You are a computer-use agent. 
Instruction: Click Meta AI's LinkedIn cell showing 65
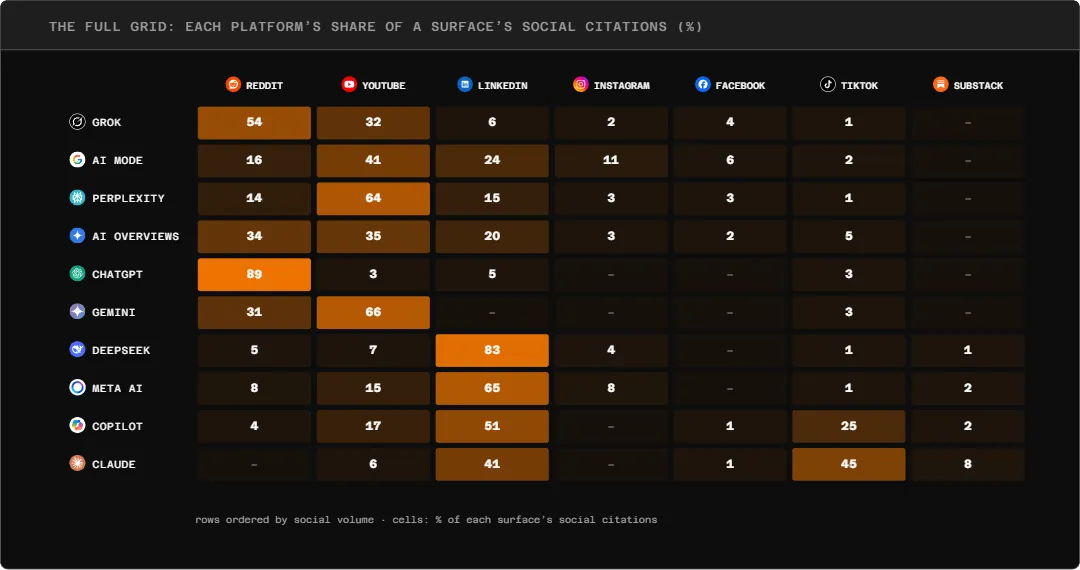(x=492, y=388)
